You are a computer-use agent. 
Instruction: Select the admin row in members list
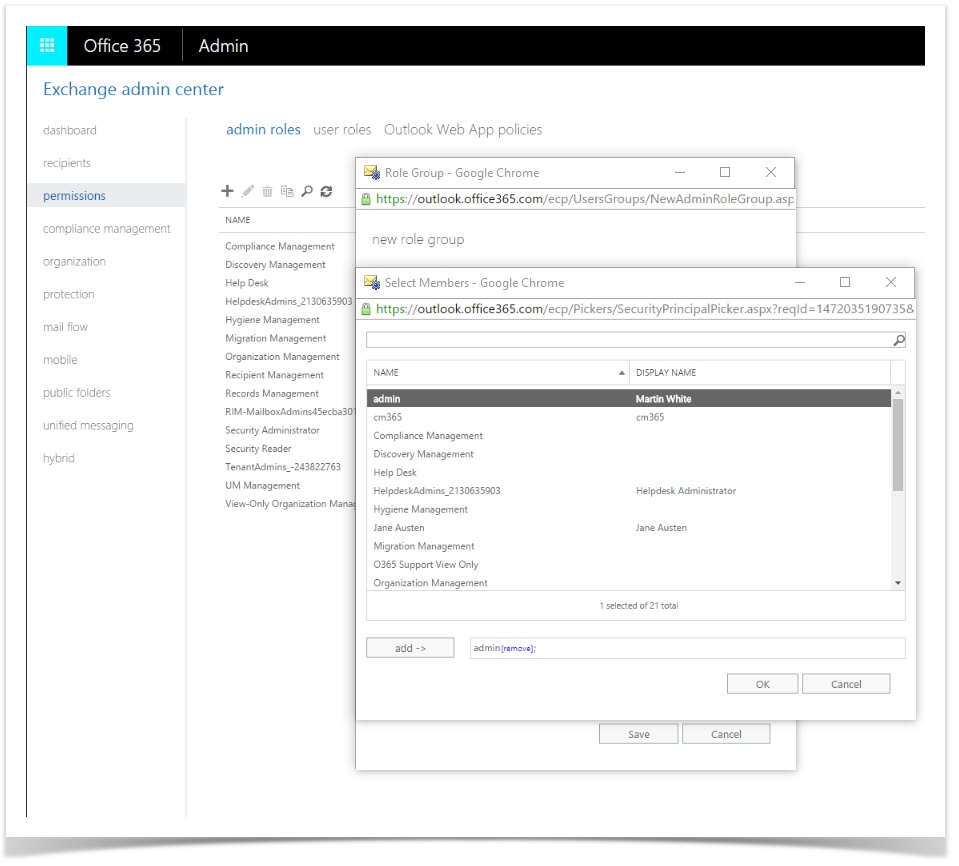[629, 399]
